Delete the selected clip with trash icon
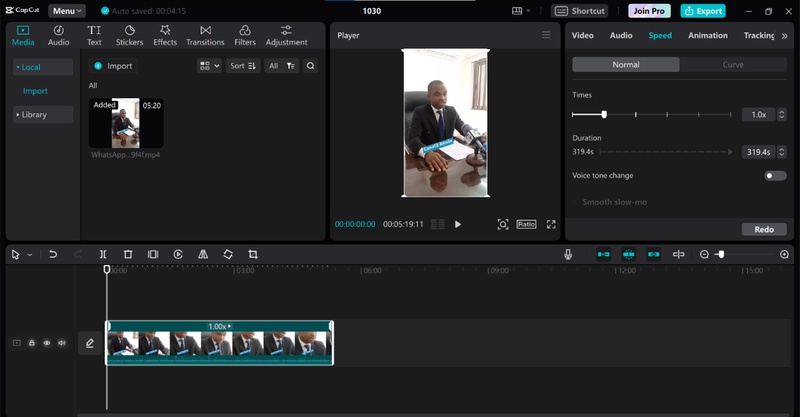Viewport: 800px width, 417px height. tap(128, 255)
